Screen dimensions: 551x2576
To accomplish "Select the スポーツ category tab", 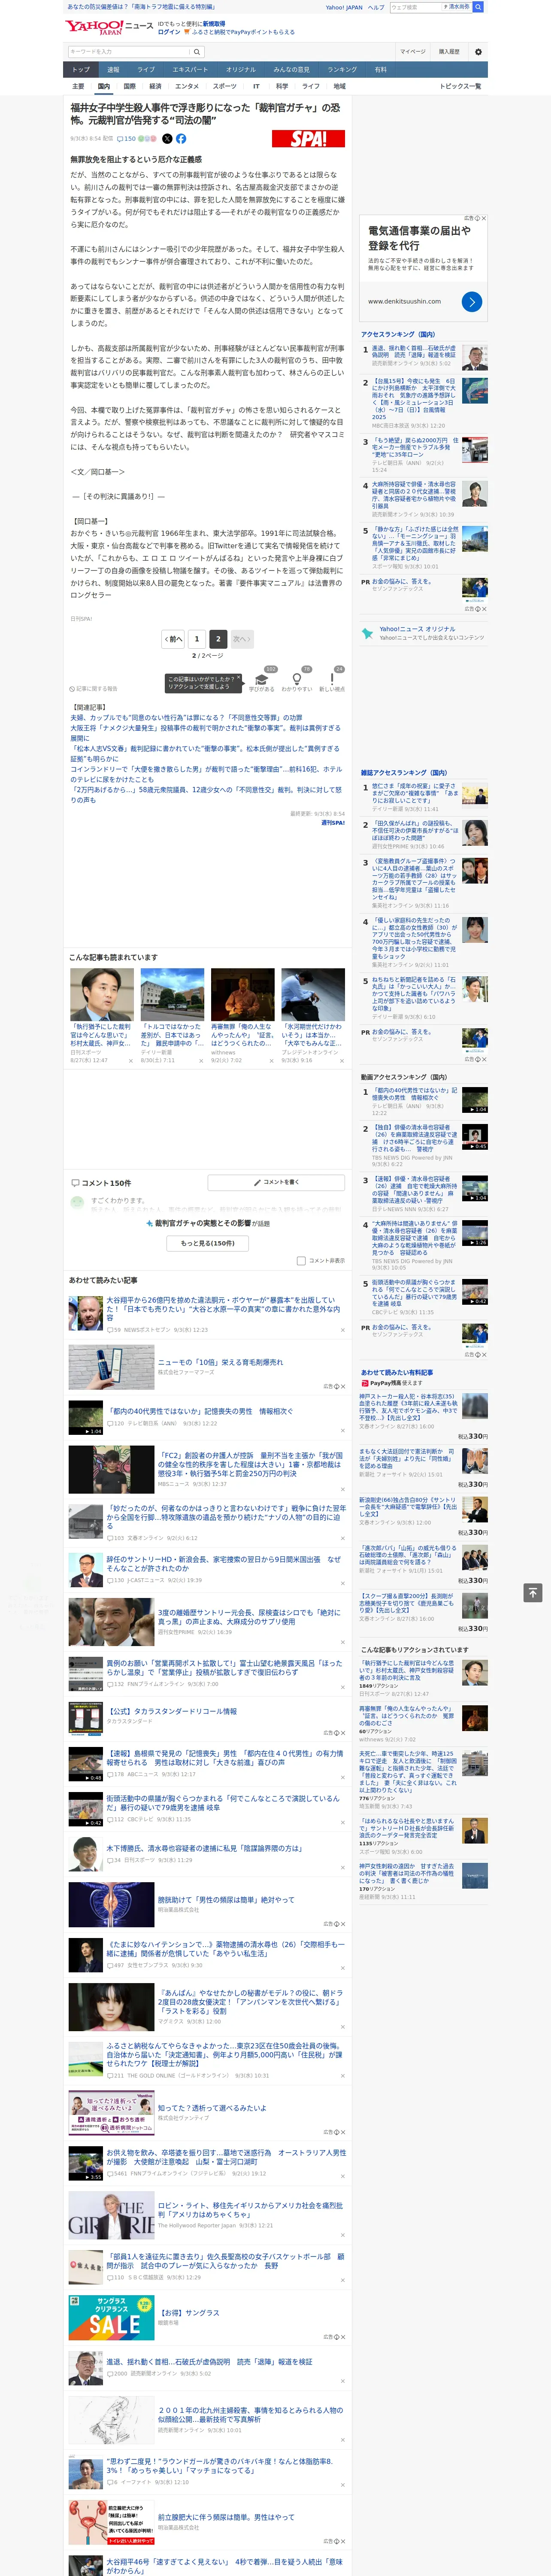I will tap(225, 86).
